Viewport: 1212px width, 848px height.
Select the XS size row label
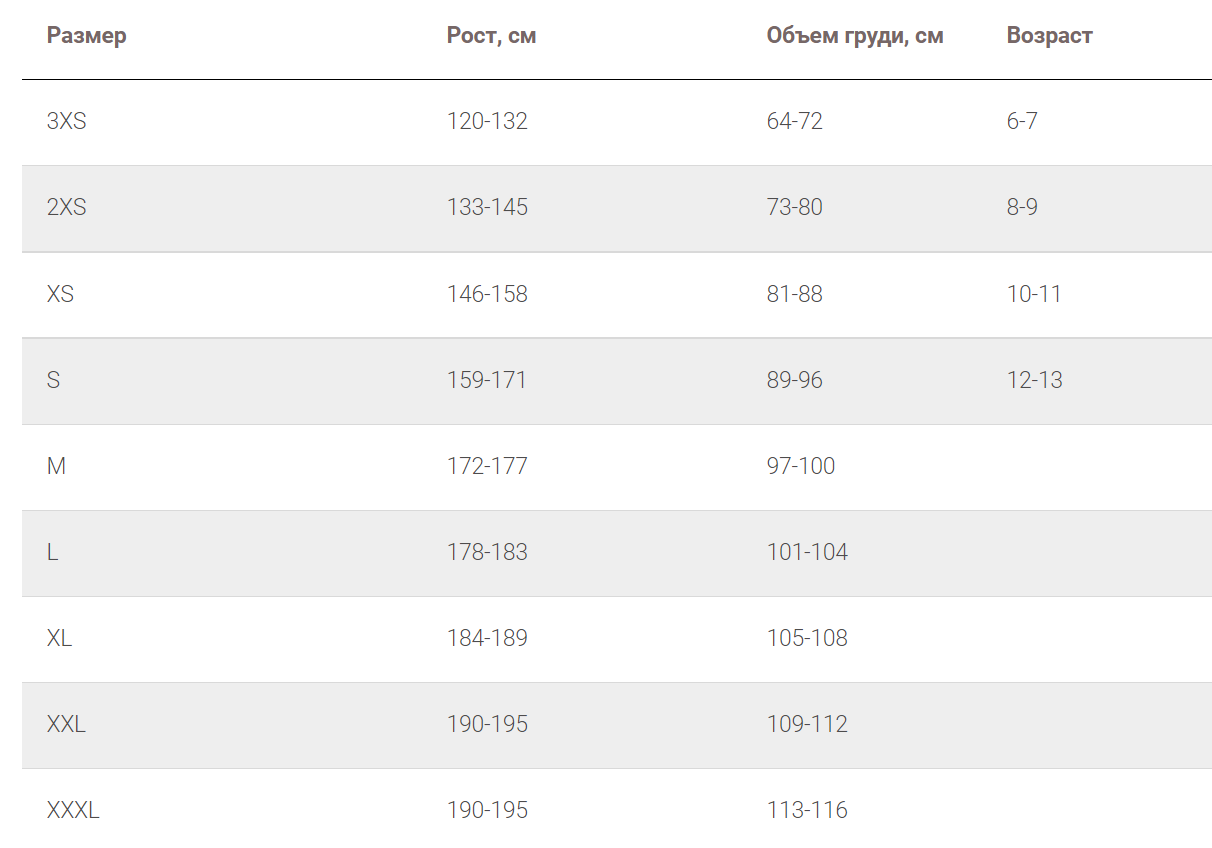pyautogui.click(x=60, y=294)
